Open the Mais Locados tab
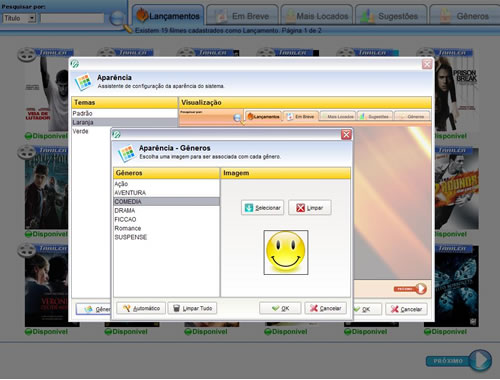500x380 pixels. tap(317, 16)
